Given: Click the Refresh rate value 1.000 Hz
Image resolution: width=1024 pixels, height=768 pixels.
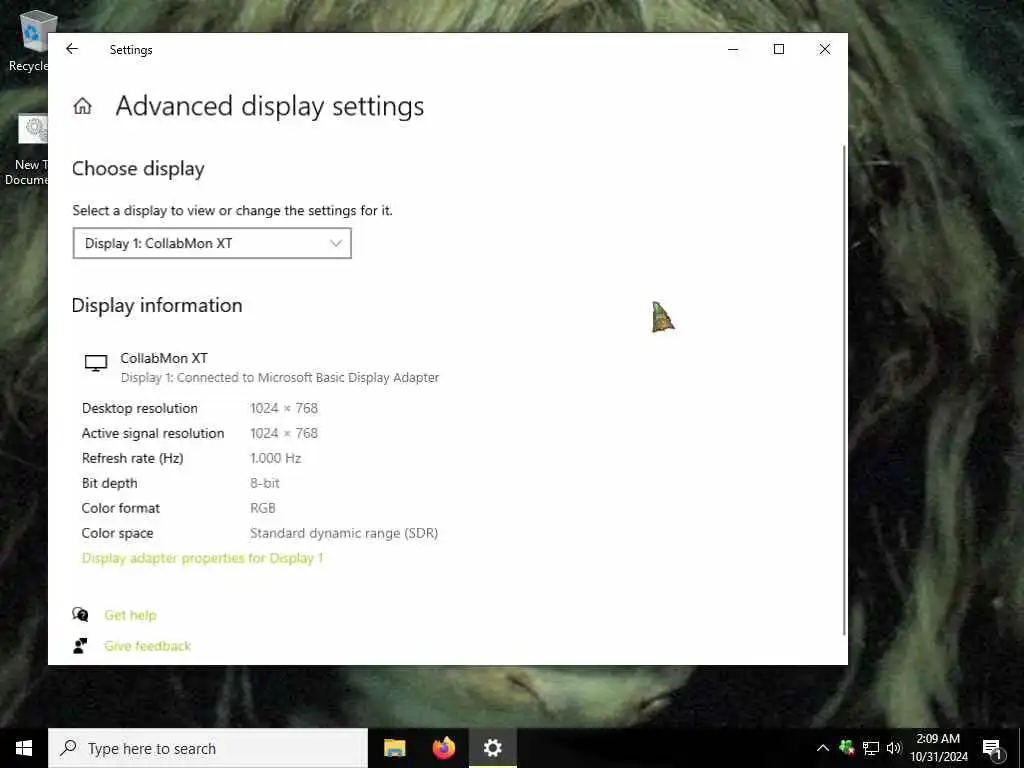Looking at the screenshot, I should 276,458.
